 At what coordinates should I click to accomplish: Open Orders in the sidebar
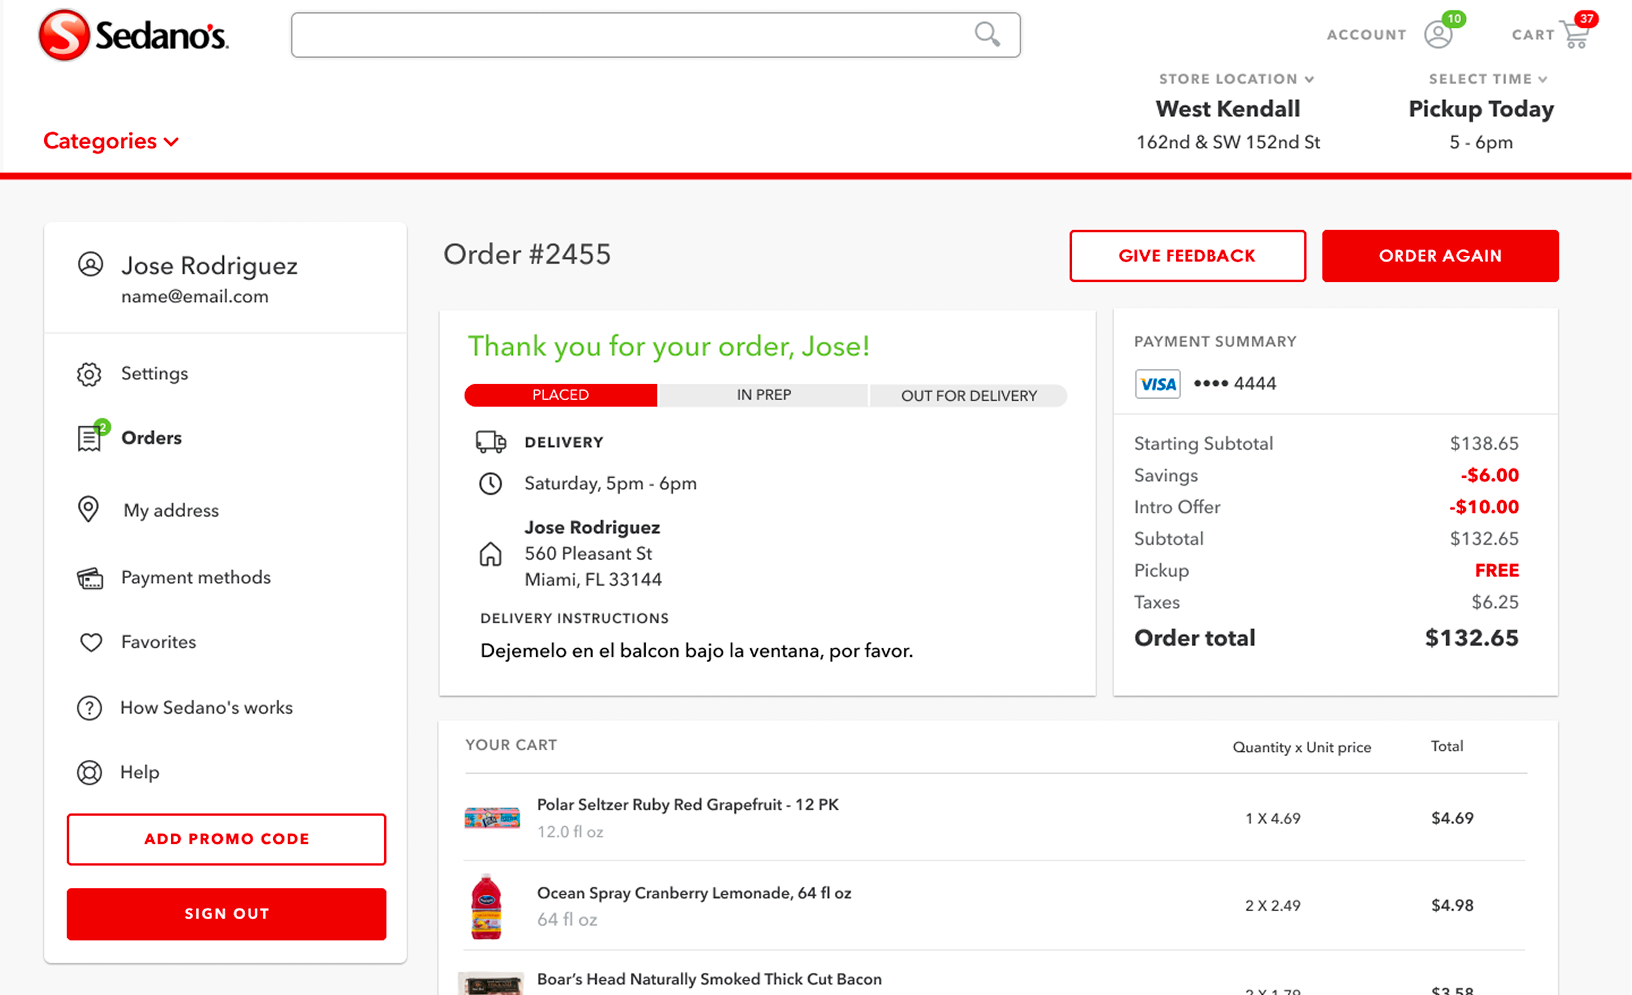tap(151, 438)
